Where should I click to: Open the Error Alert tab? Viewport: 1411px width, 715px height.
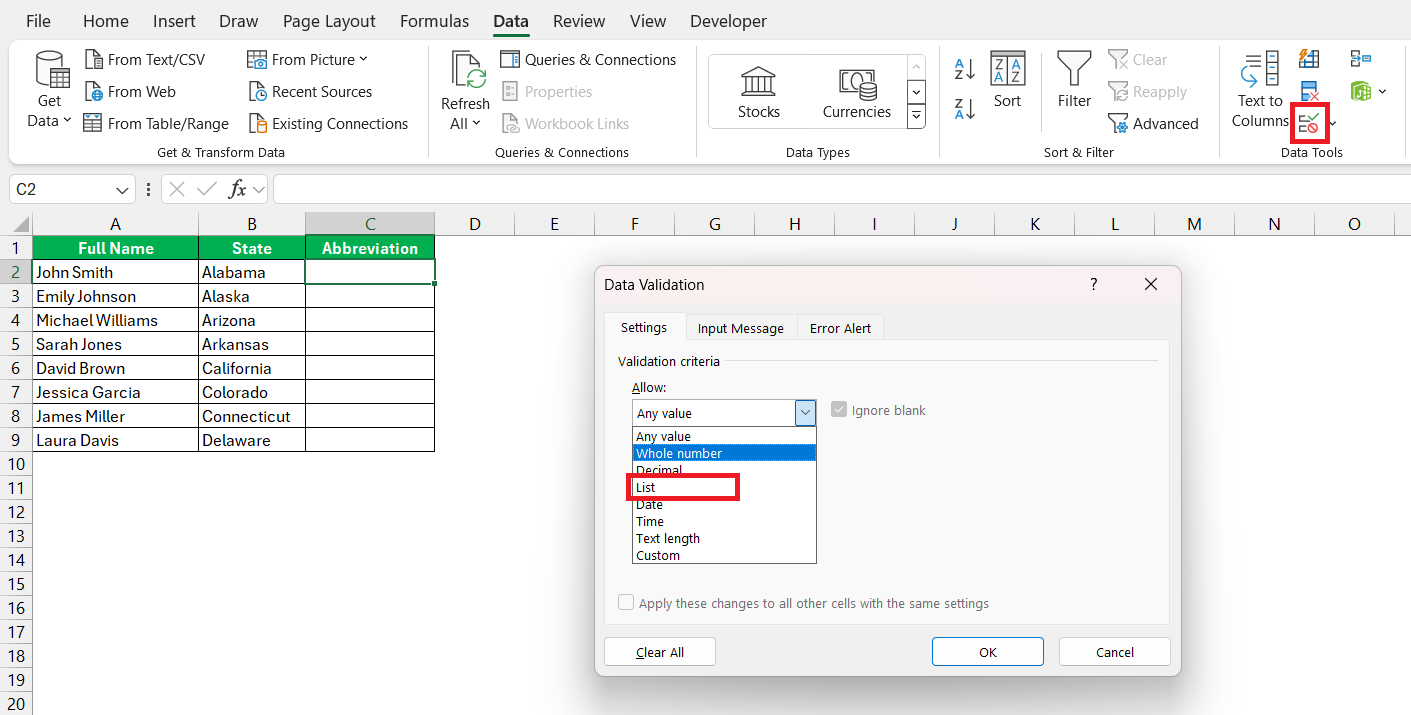[840, 328]
